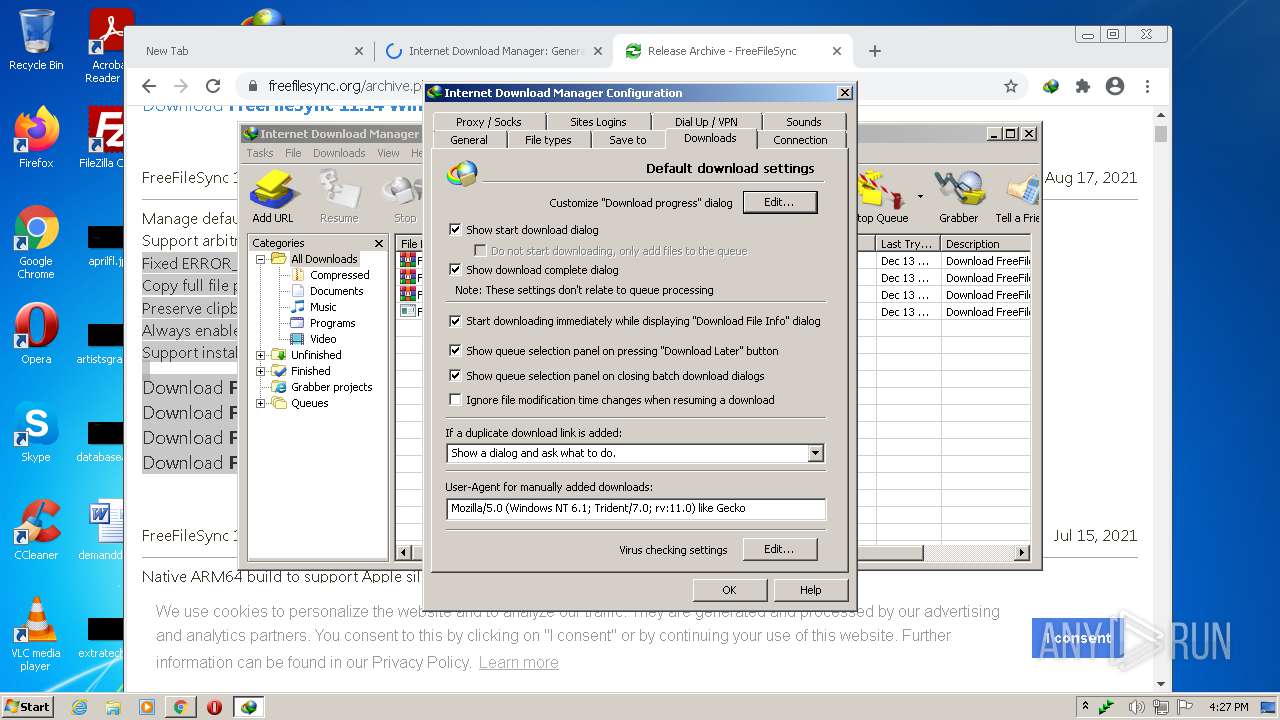This screenshot has width=1280, height=720.
Task: Expand the Unfinished tree node
Action: [261, 355]
